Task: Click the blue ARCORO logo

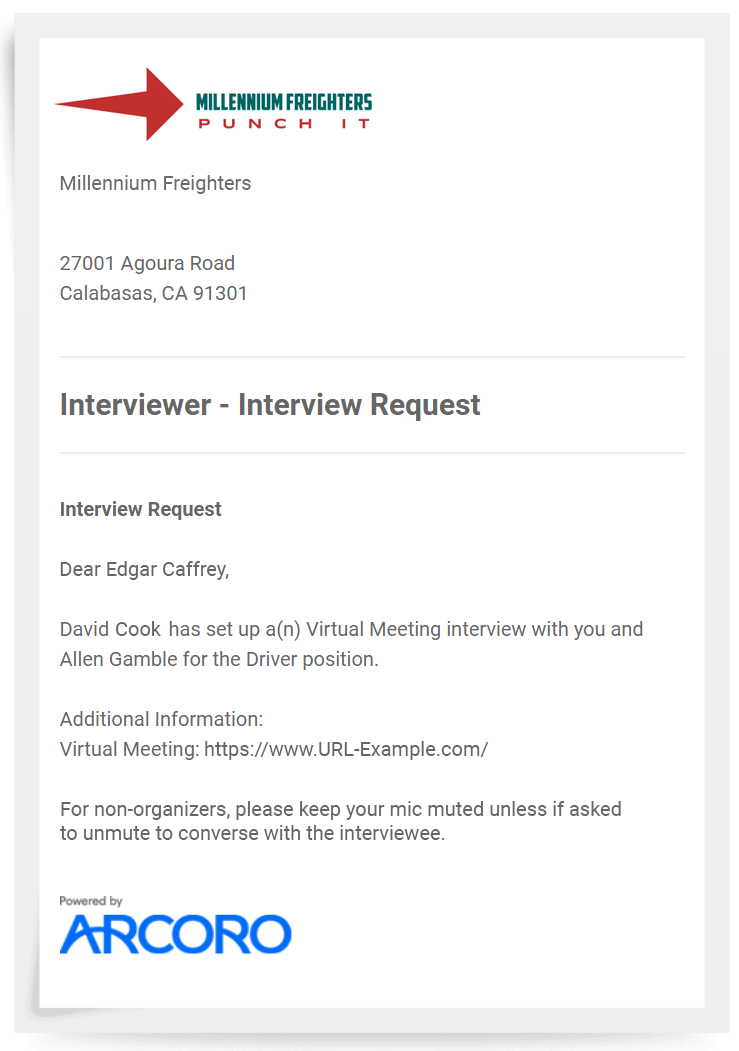Action: point(175,934)
